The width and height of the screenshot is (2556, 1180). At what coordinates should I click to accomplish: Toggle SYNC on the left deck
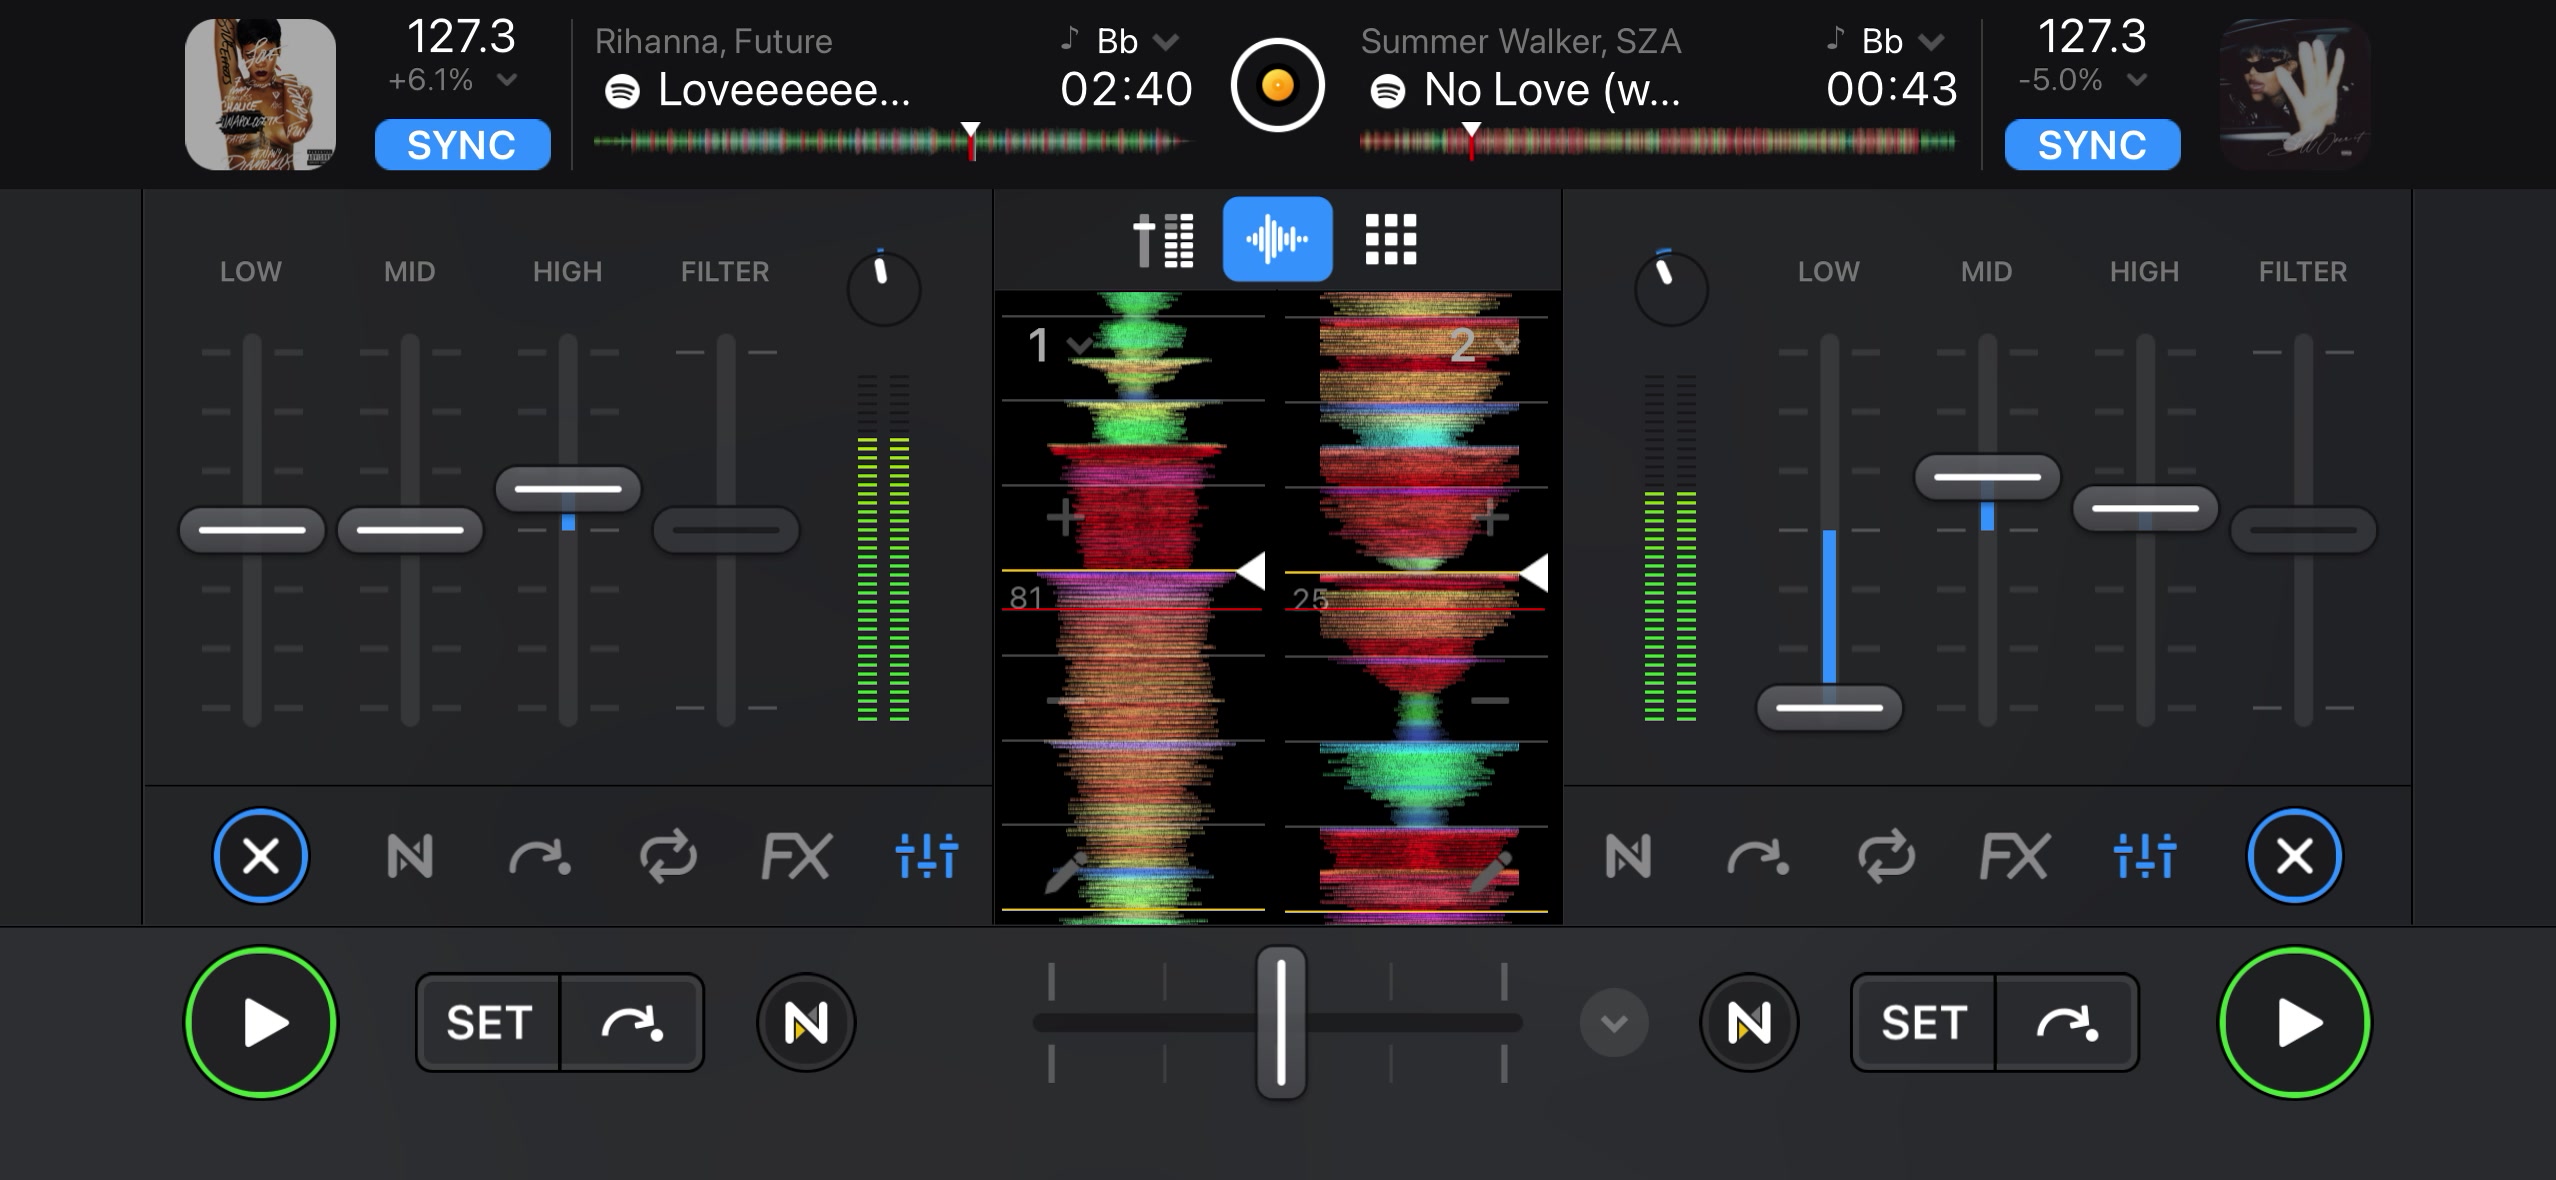pyautogui.click(x=462, y=145)
